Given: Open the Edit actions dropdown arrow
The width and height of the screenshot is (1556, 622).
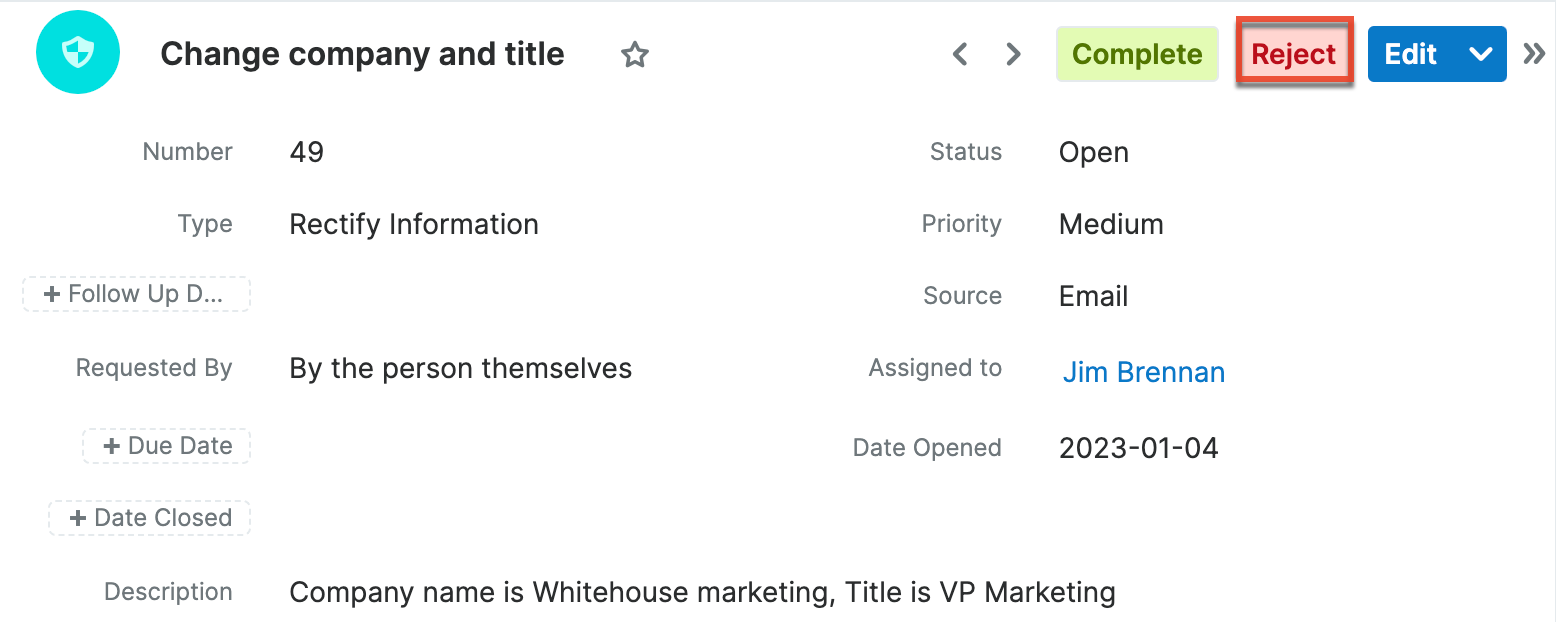Looking at the screenshot, I should [1481, 54].
